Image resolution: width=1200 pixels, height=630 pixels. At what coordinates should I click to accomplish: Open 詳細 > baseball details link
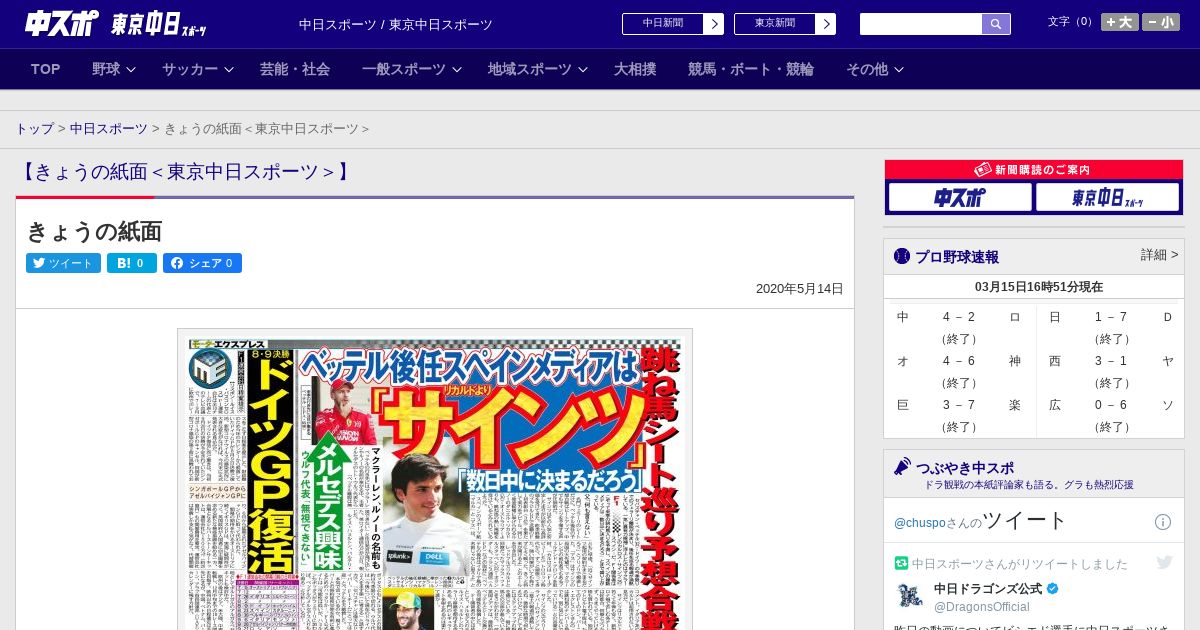[x=1159, y=255]
